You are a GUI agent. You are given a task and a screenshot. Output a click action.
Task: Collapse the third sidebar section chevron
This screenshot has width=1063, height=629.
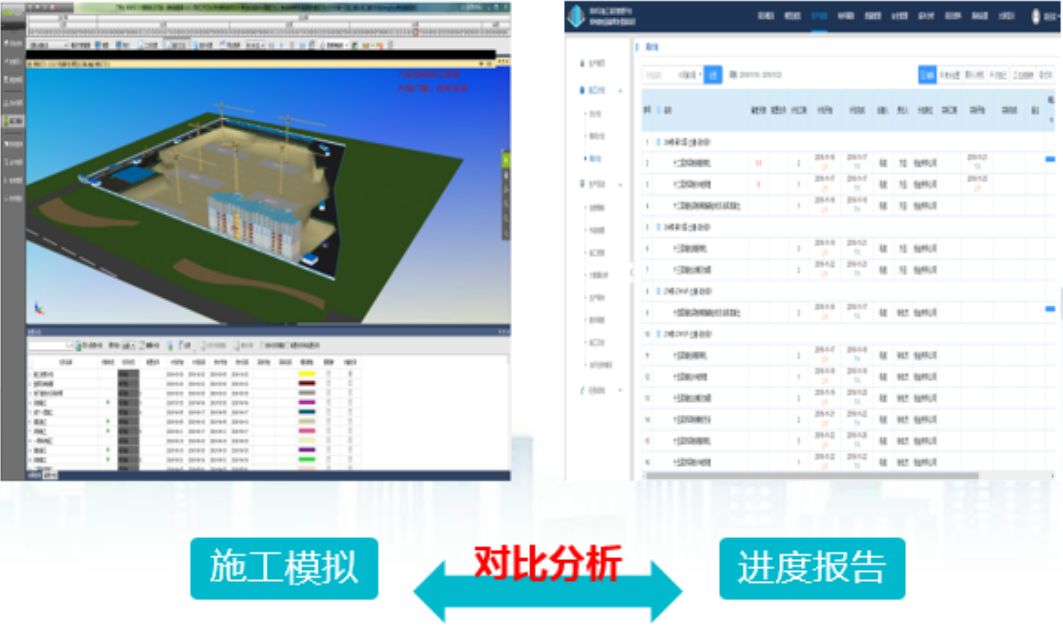pos(621,185)
